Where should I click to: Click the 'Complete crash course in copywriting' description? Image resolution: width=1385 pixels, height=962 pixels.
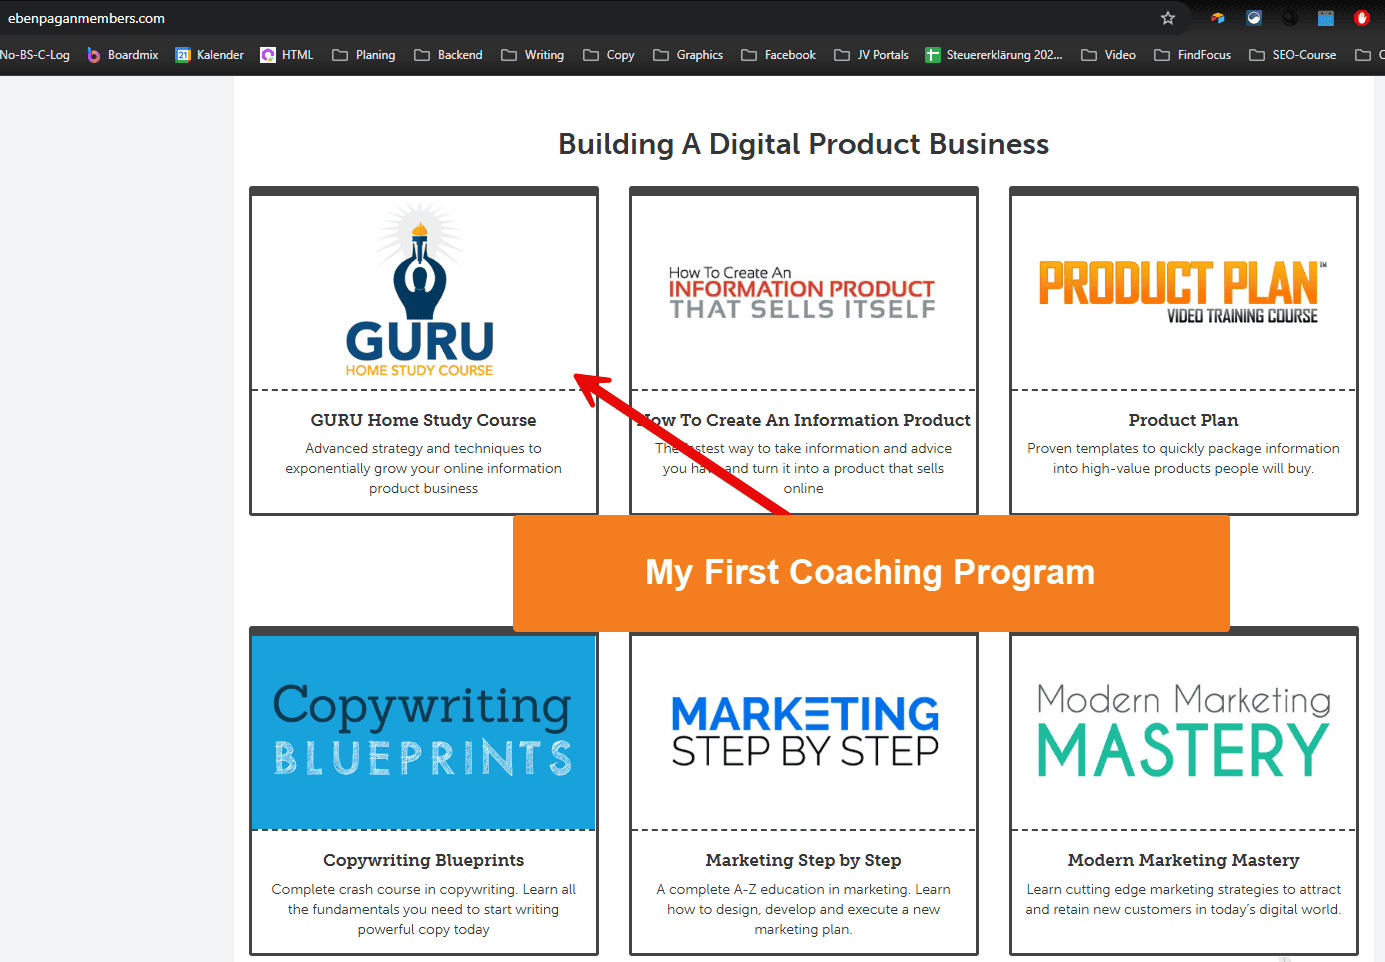423,909
